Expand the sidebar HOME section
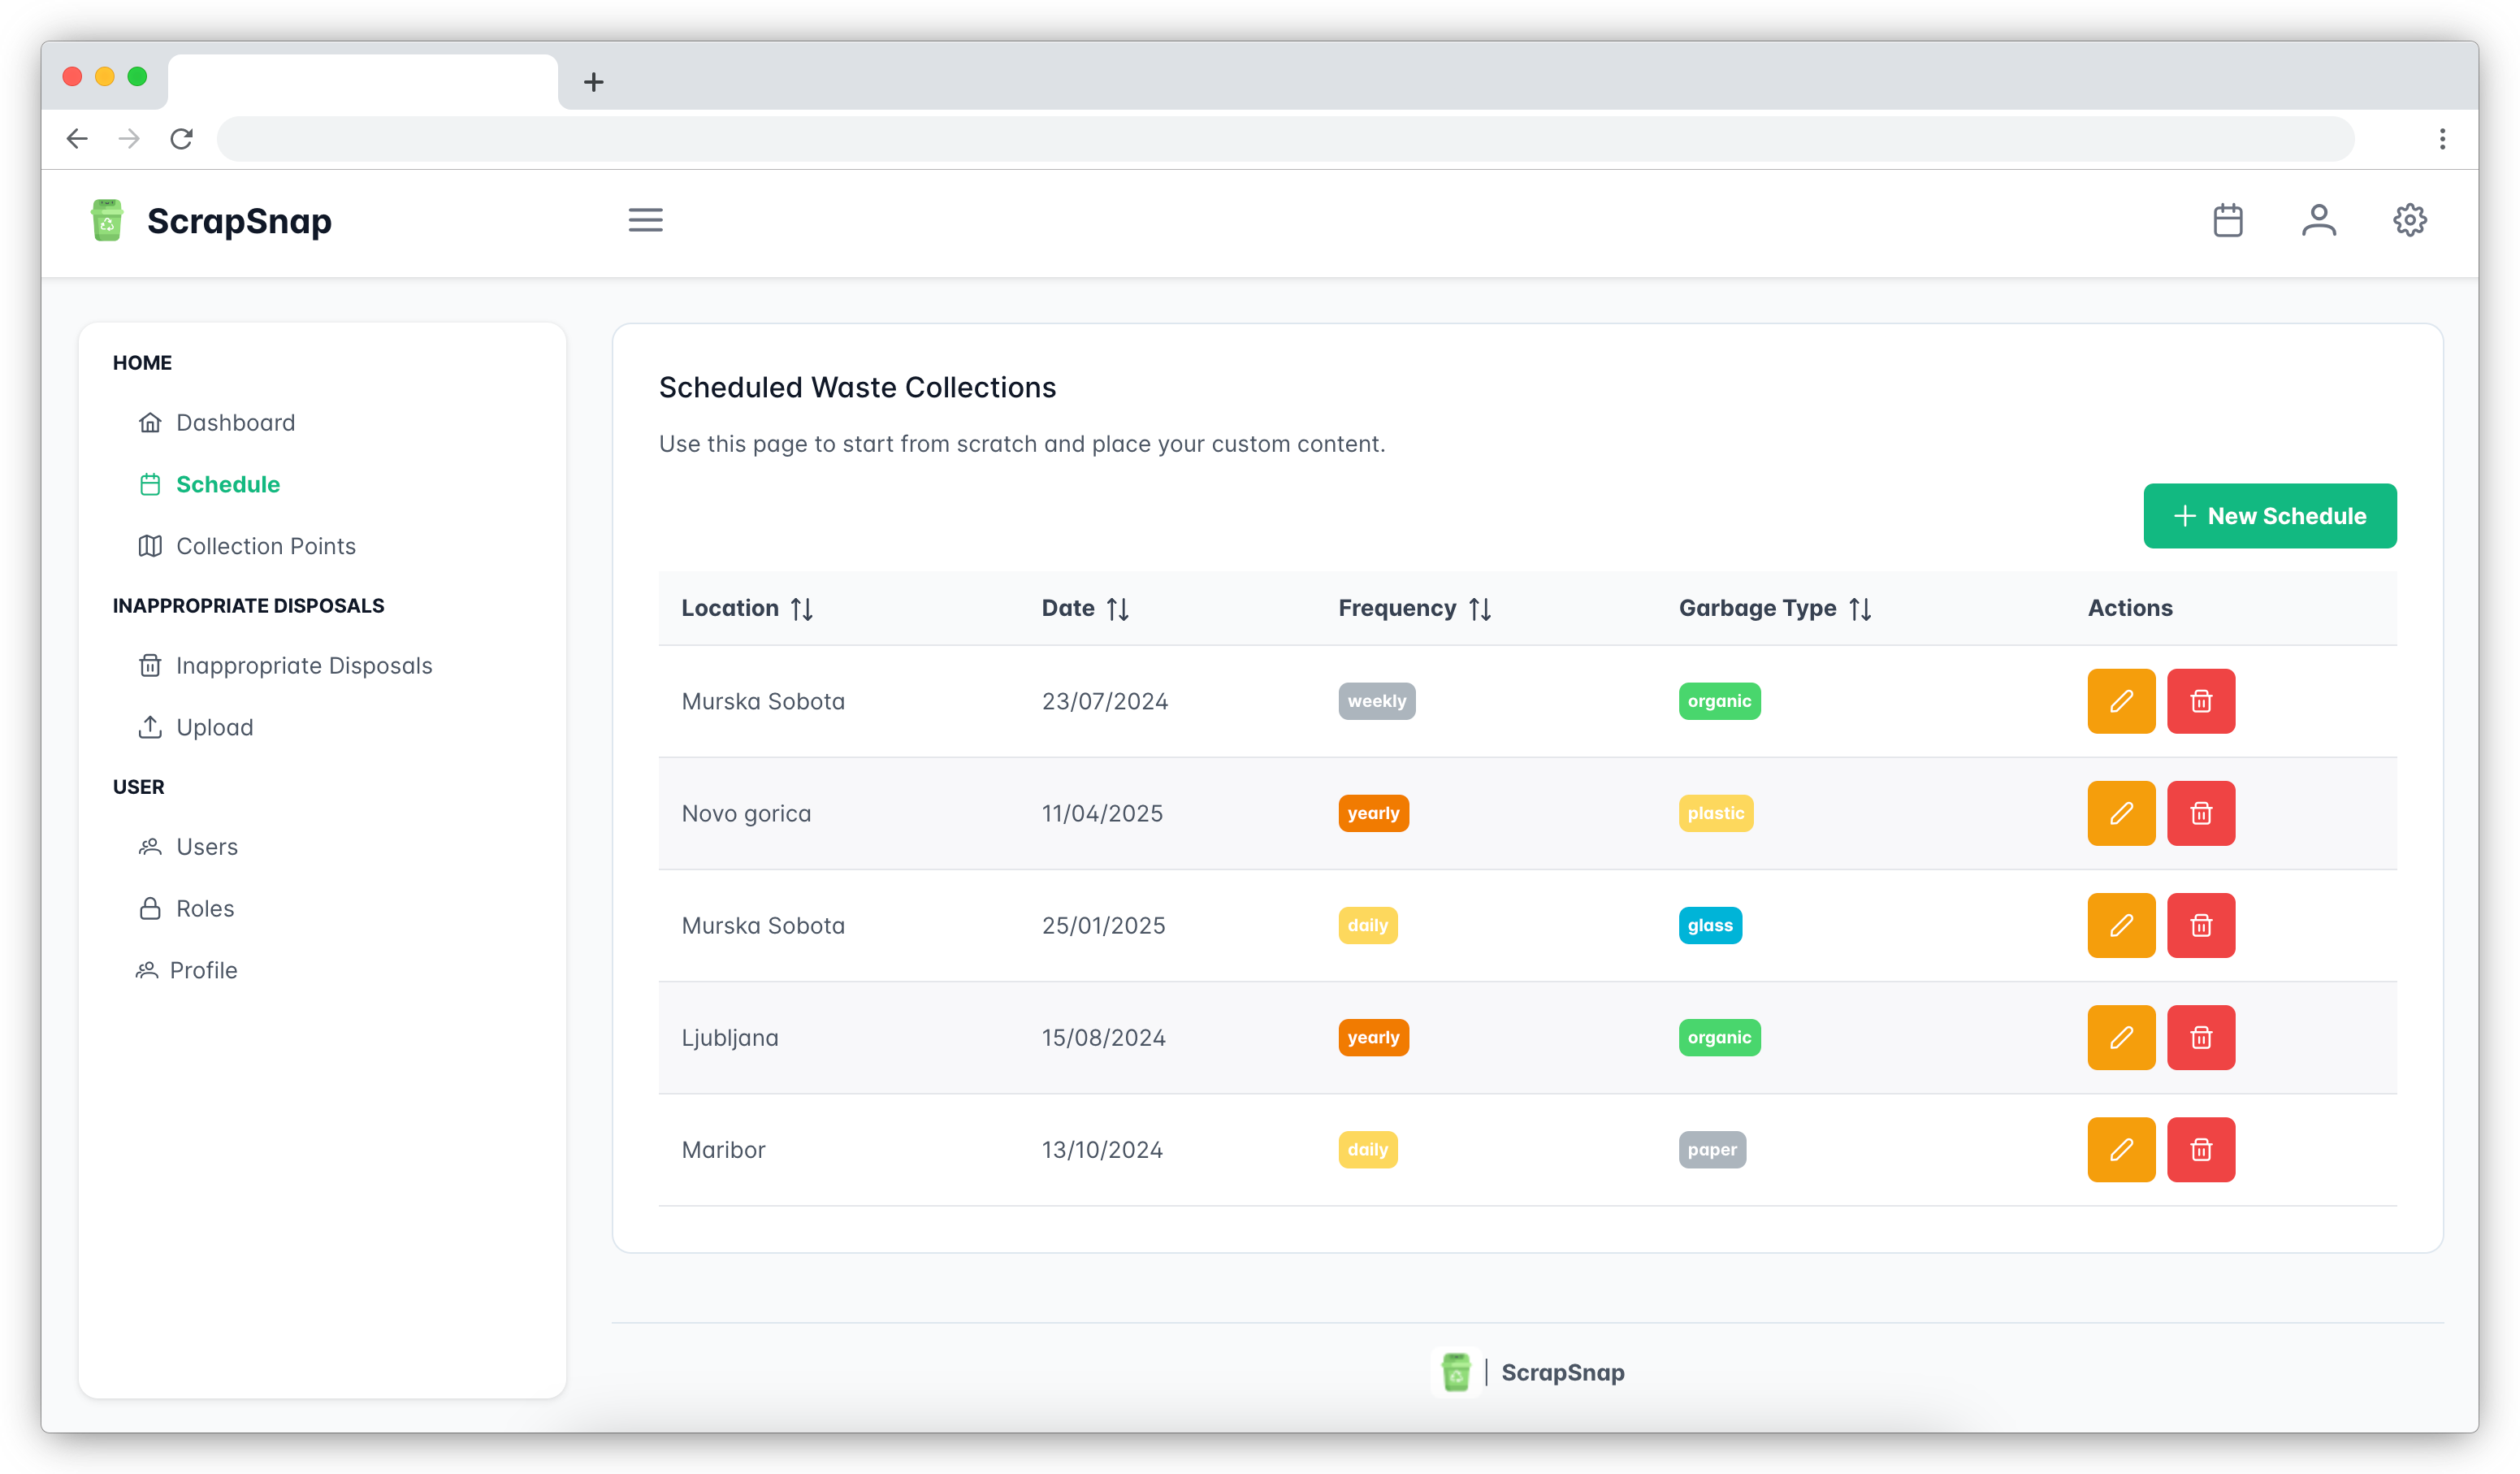The height and width of the screenshot is (1474, 2520). pos(142,362)
